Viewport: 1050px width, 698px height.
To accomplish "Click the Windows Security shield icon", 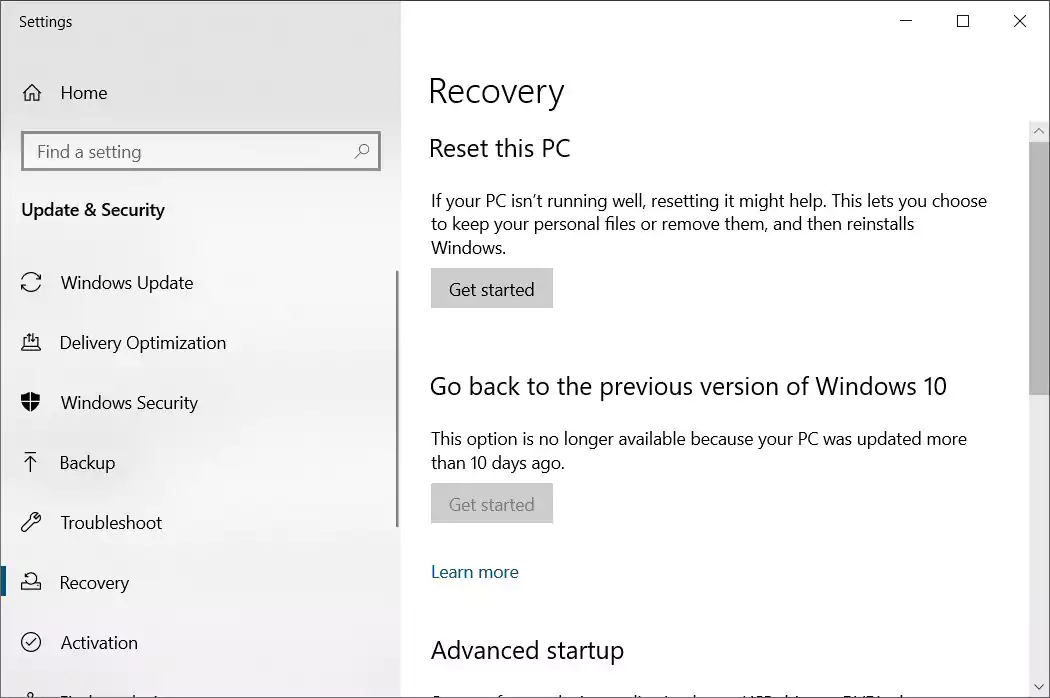I will pyautogui.click(x=31, y=402).
